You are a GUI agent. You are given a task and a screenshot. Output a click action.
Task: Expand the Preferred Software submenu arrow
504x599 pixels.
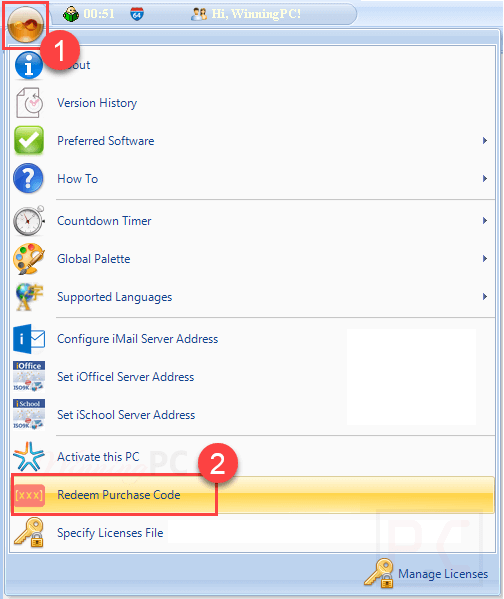click(x=485, y=141)
